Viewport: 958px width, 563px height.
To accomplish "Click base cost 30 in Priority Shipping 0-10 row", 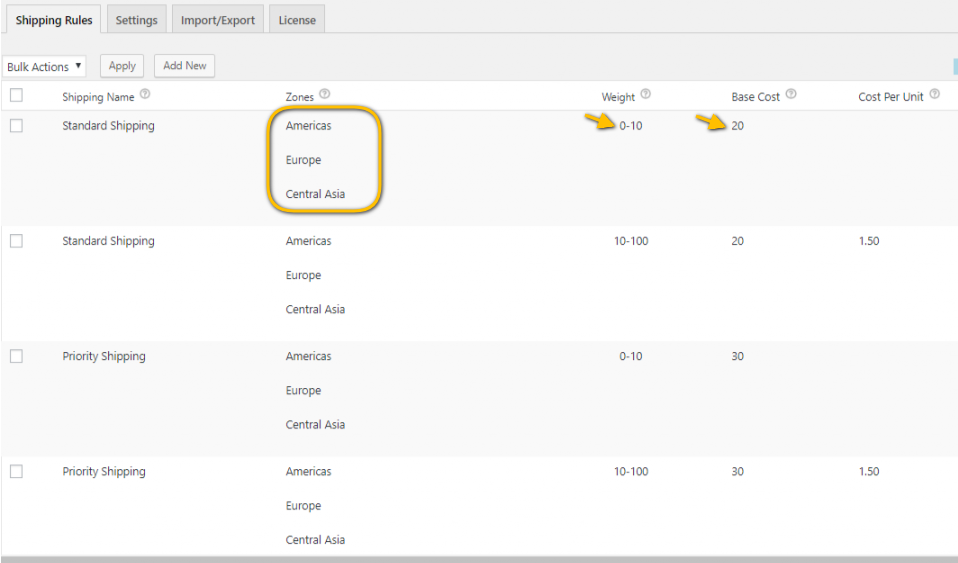I will point(737,356).
